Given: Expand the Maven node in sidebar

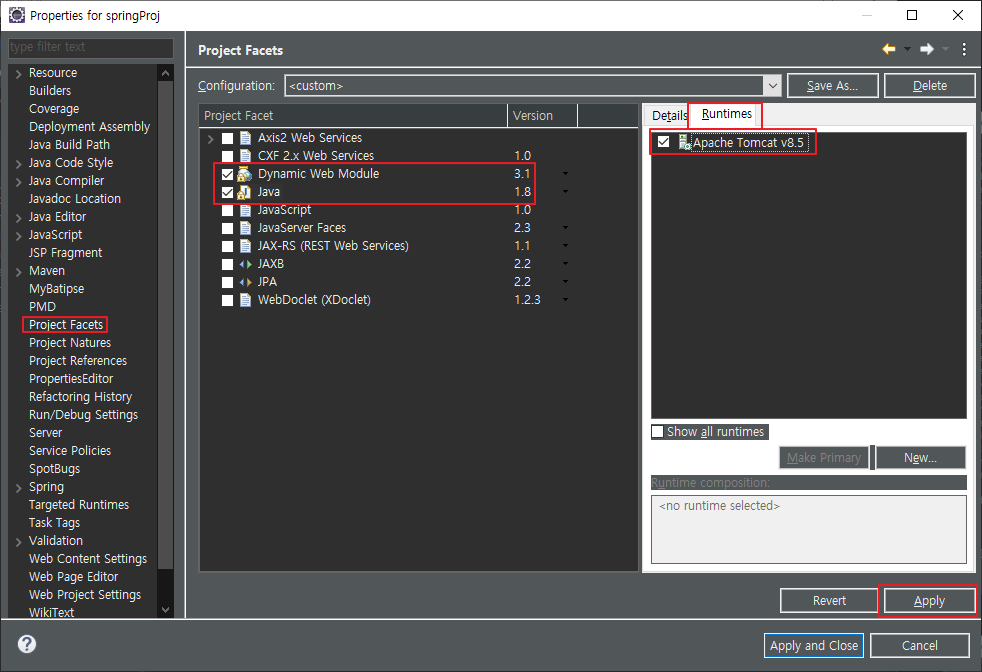Looking at the screenshot, I should [x=19, y=272].
